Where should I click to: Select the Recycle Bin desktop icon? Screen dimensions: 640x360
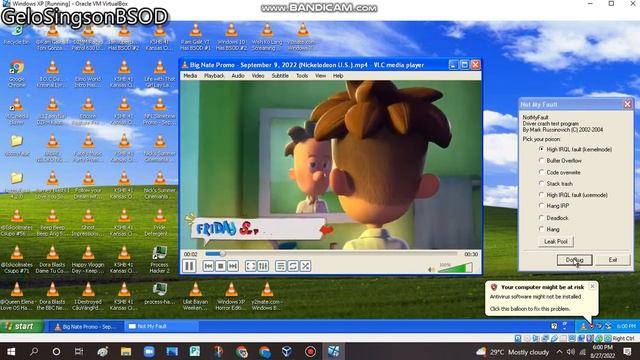pyautogui.click(x=17, y=35)
